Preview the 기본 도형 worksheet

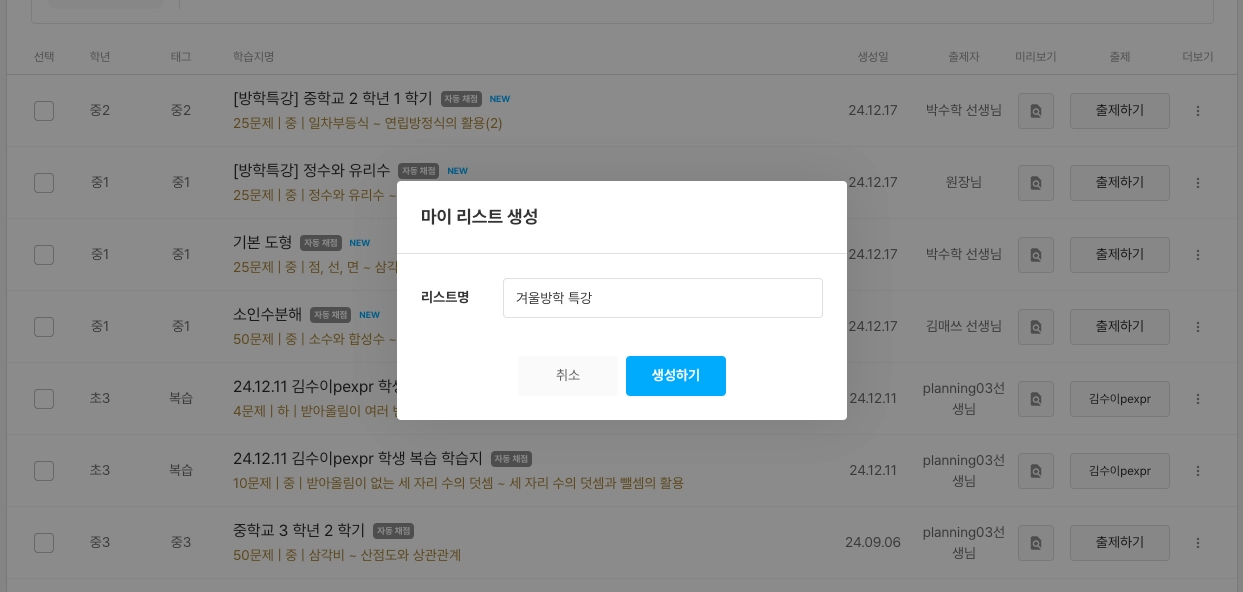click(1036, 255)
